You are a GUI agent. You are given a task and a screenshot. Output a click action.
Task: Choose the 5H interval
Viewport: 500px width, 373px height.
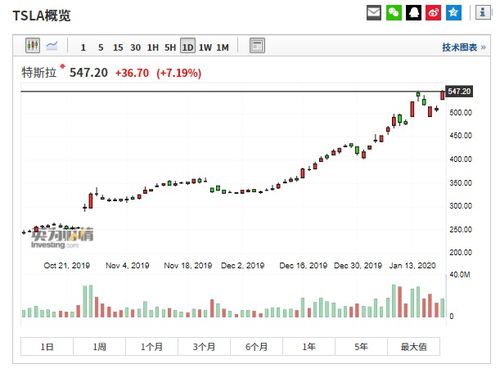[170, 48]
